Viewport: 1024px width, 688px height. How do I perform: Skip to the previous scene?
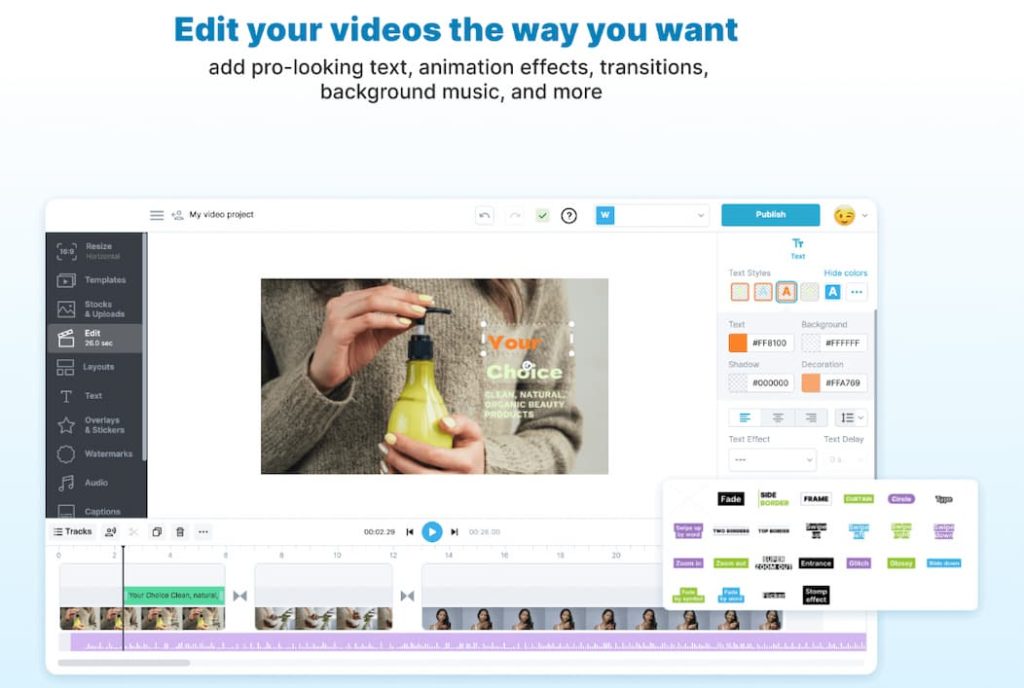(x=409, y=532)
